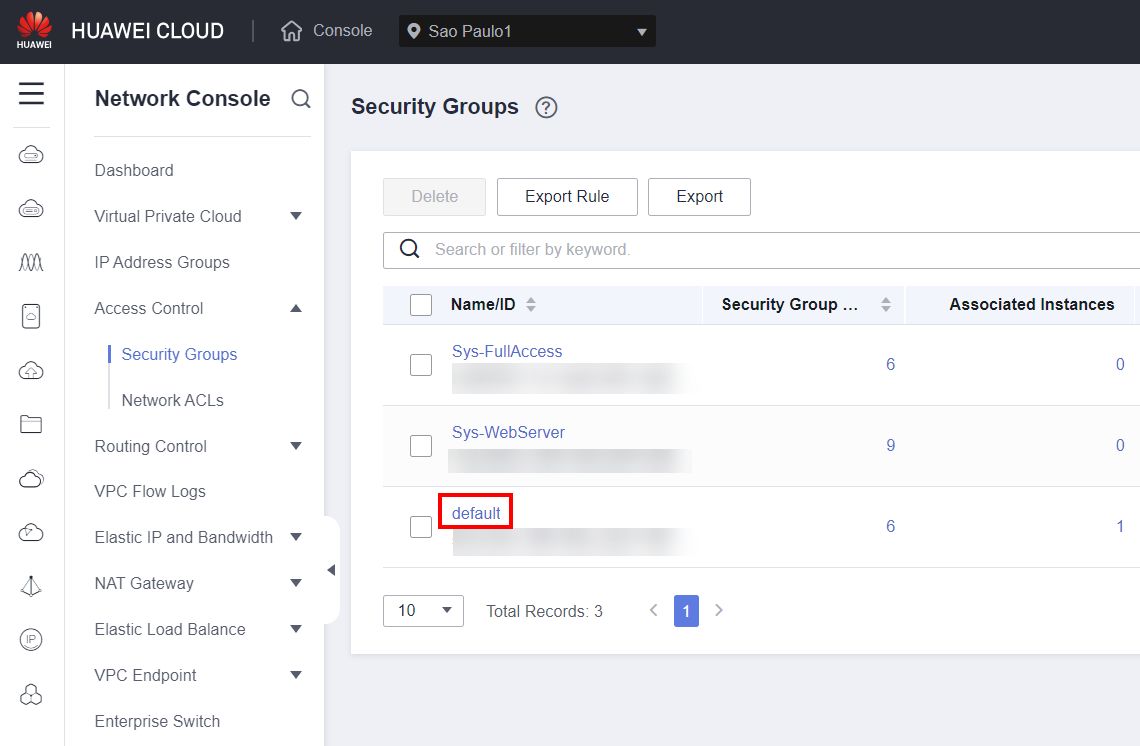Image resolution: width=1140 pixels, height=746 pixels.
Task: Open the Network Console search icon
Action: (x=301, y=99)
